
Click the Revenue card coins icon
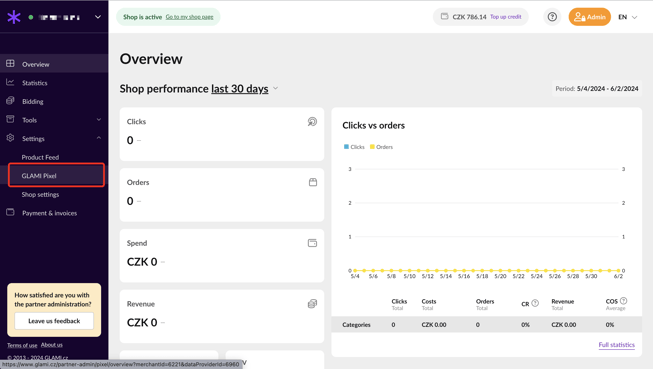point(312,304)
